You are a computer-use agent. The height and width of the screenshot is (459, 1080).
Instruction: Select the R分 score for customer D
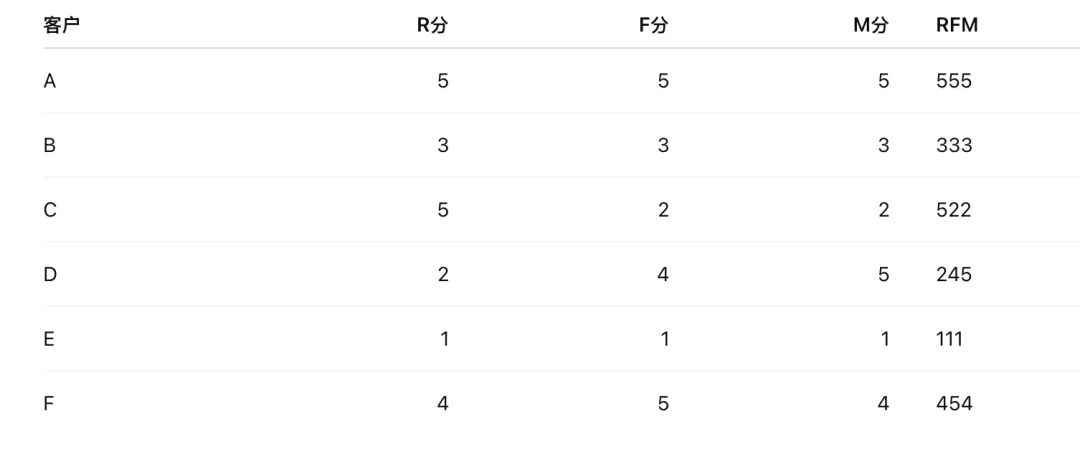443,274
